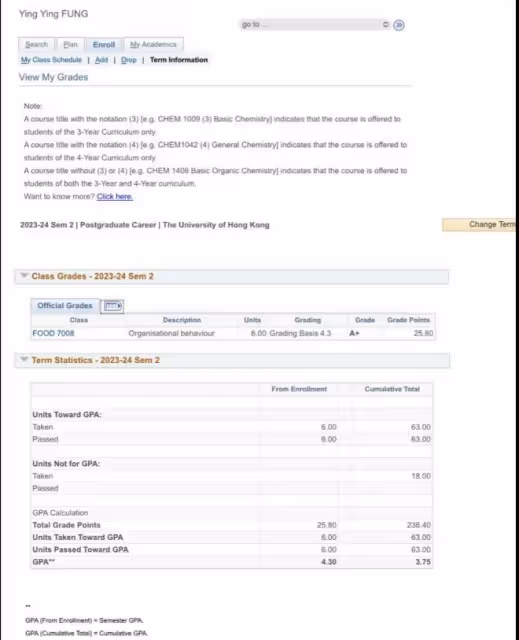The image size is (519, 640).
Task: Click the Change Term button
Action: point(479,224)
